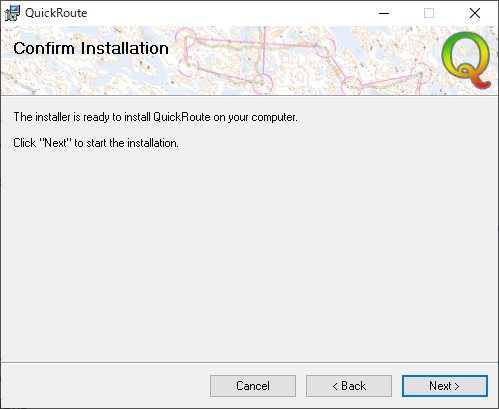Click the Confirm Installation heading
This screenshot has width=499, height=409.
(x=91, y=48)
